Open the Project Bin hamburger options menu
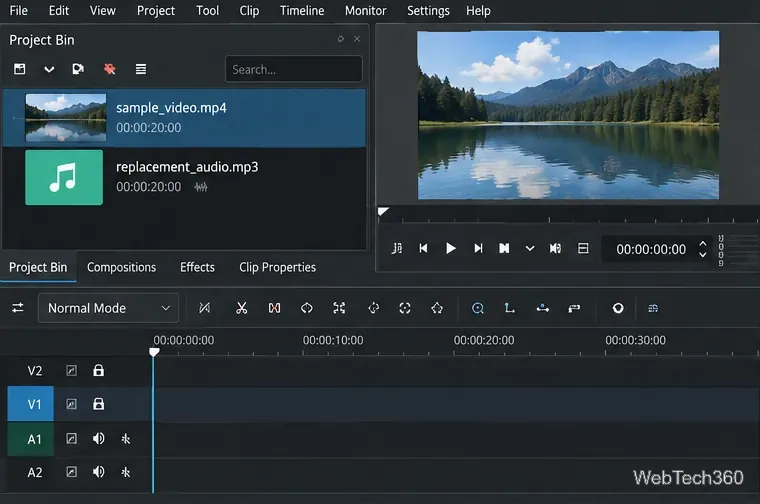Screen dimensions: 760x504 (141, 69)
